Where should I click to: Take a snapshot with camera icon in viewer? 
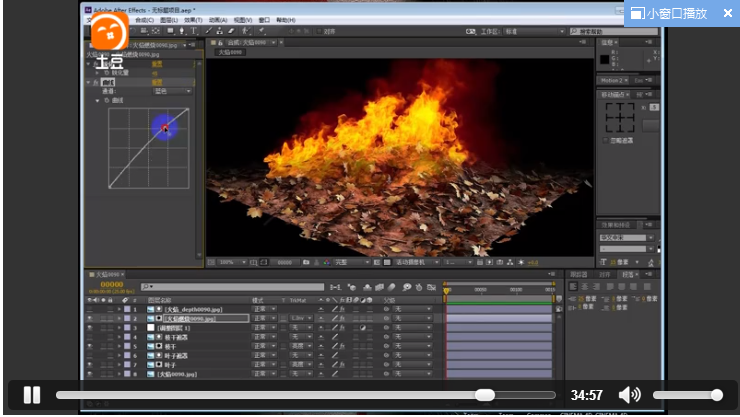[306, 262]
